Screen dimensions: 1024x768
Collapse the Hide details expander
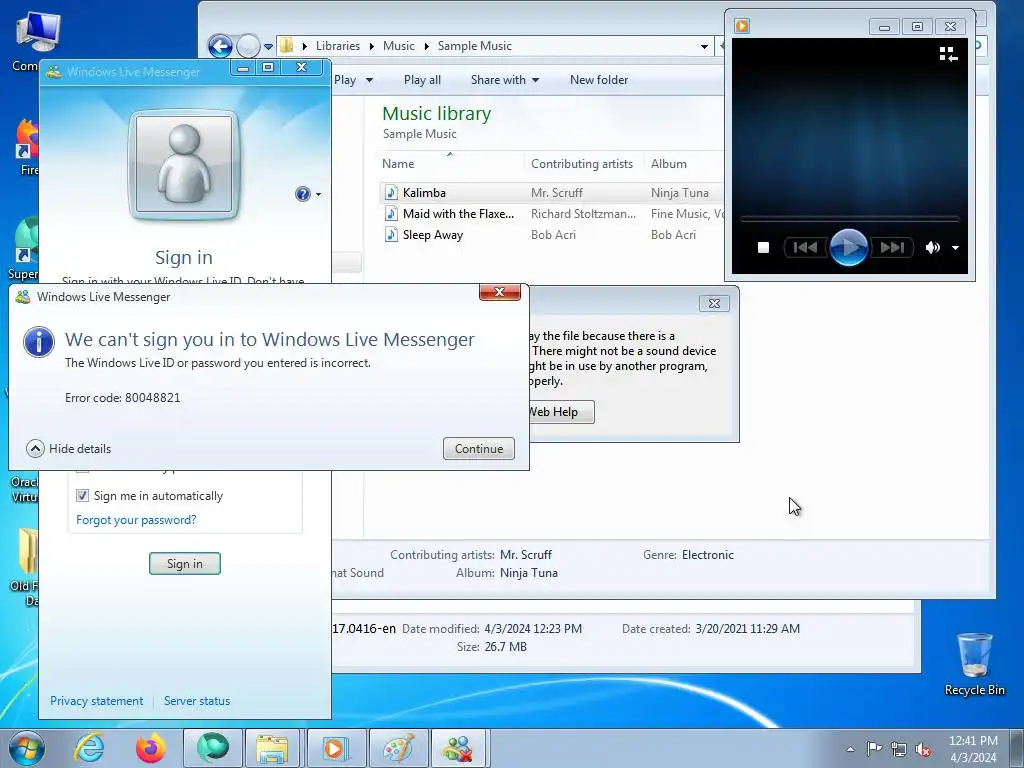(69, 449)
